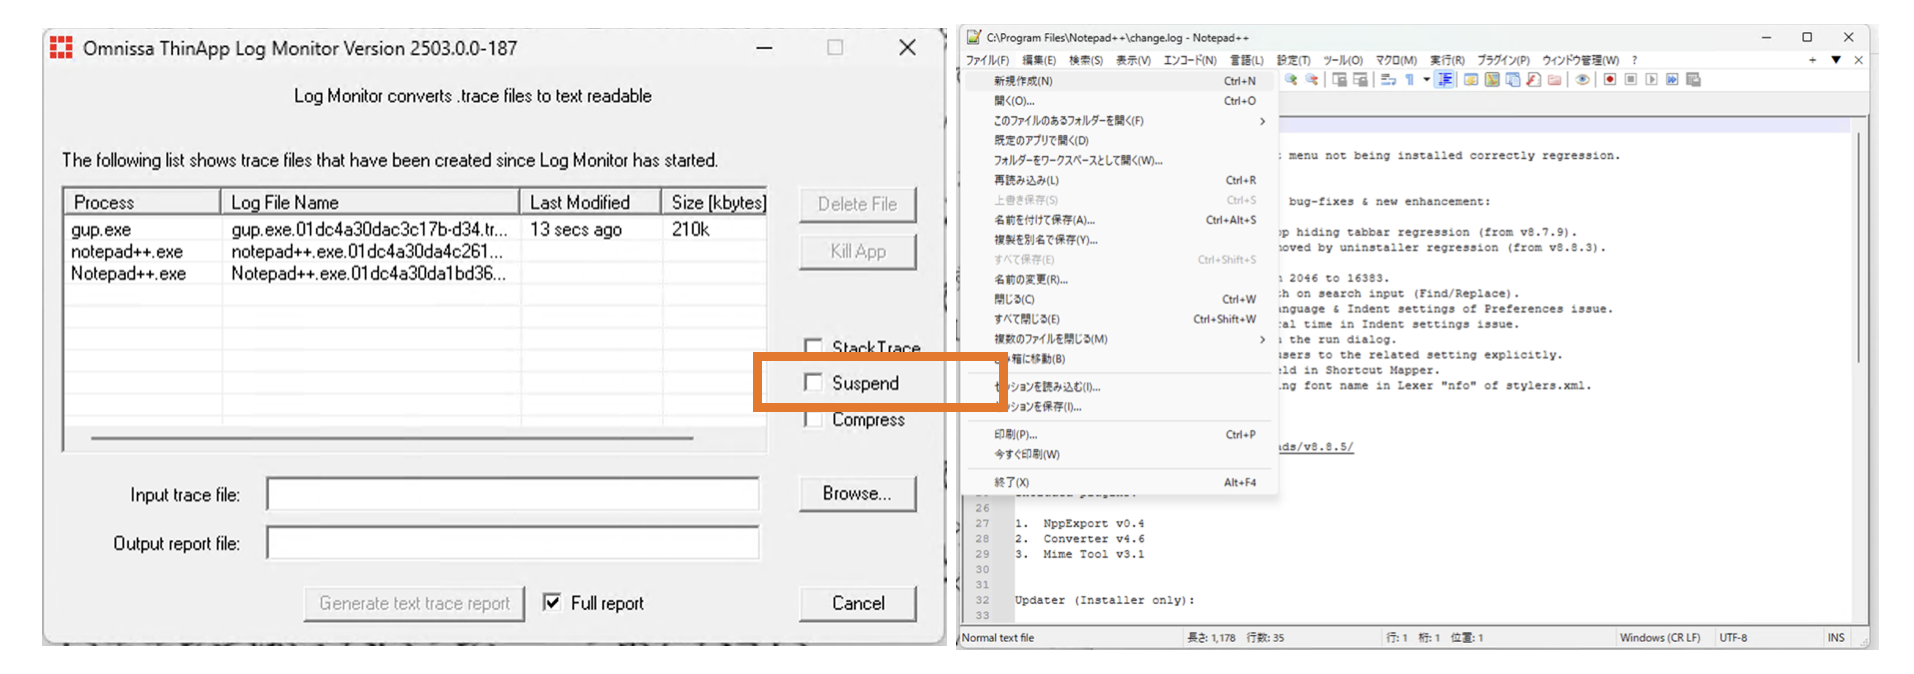
Task: Open the Document Map toolbar icon
Action: 1492,80
